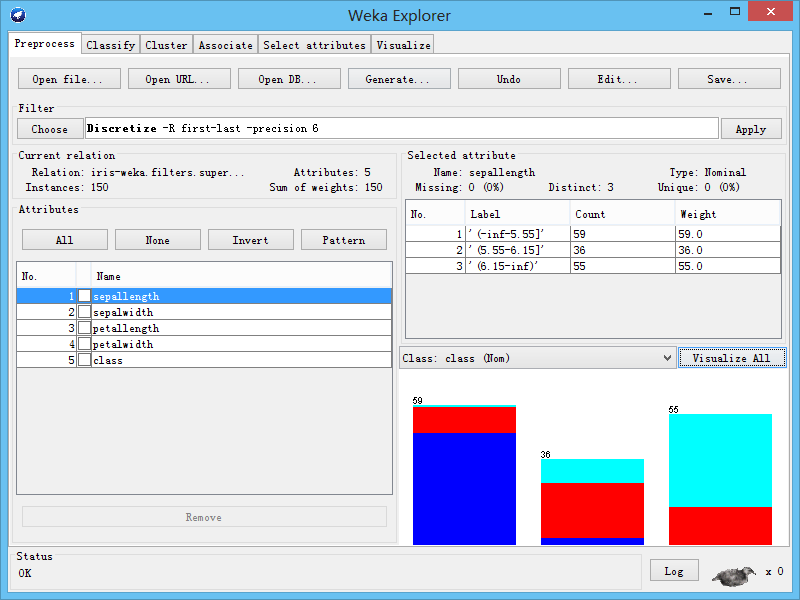Click the Discretize filter configuration field
This screenshot has width=800, height=600.
[x=402, y=129]
